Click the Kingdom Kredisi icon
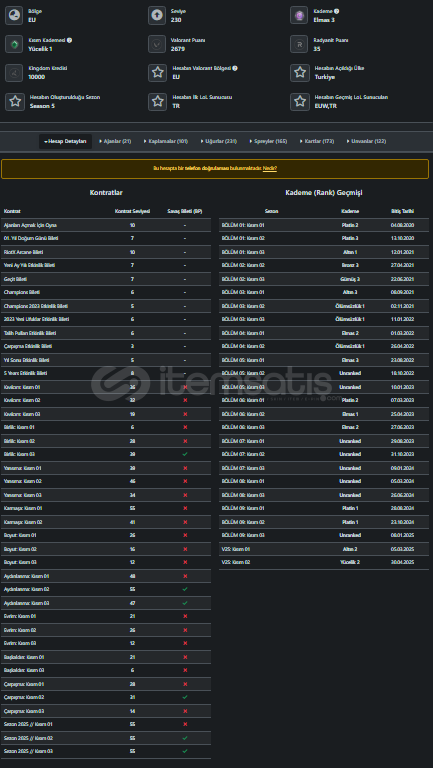Viewport: 433px width, 768px height. (x=14, y=72)
